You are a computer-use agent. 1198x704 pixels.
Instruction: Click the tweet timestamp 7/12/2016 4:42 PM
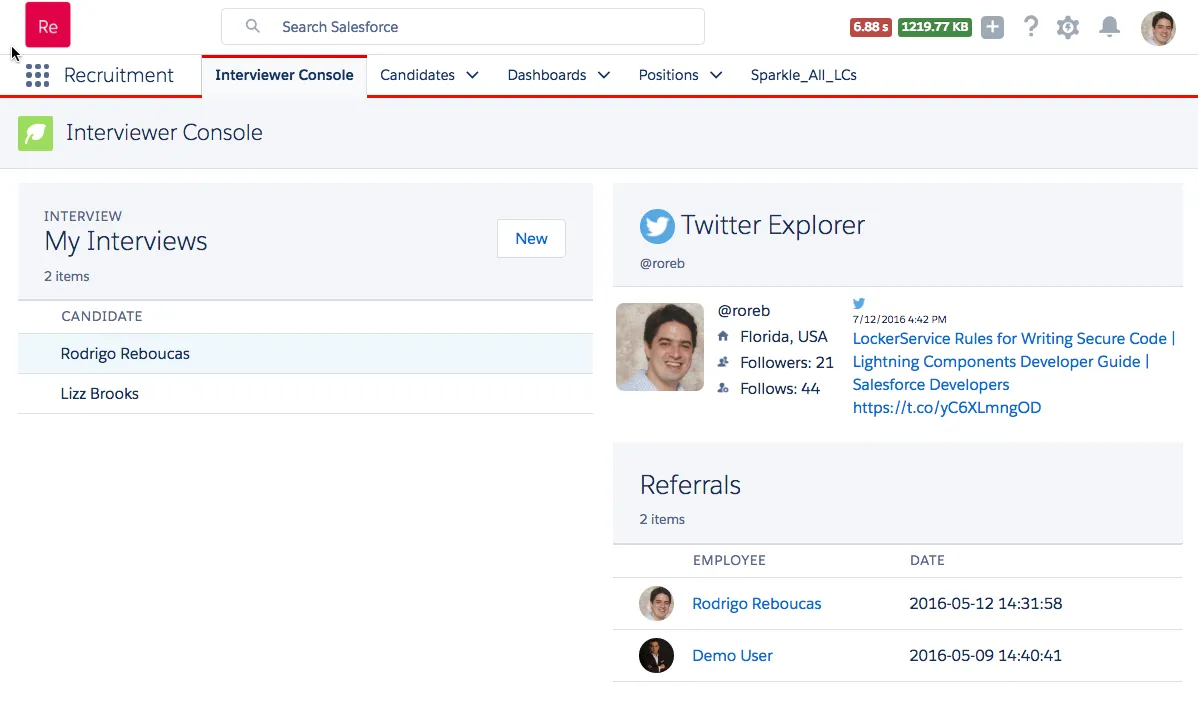pos(899,320)
